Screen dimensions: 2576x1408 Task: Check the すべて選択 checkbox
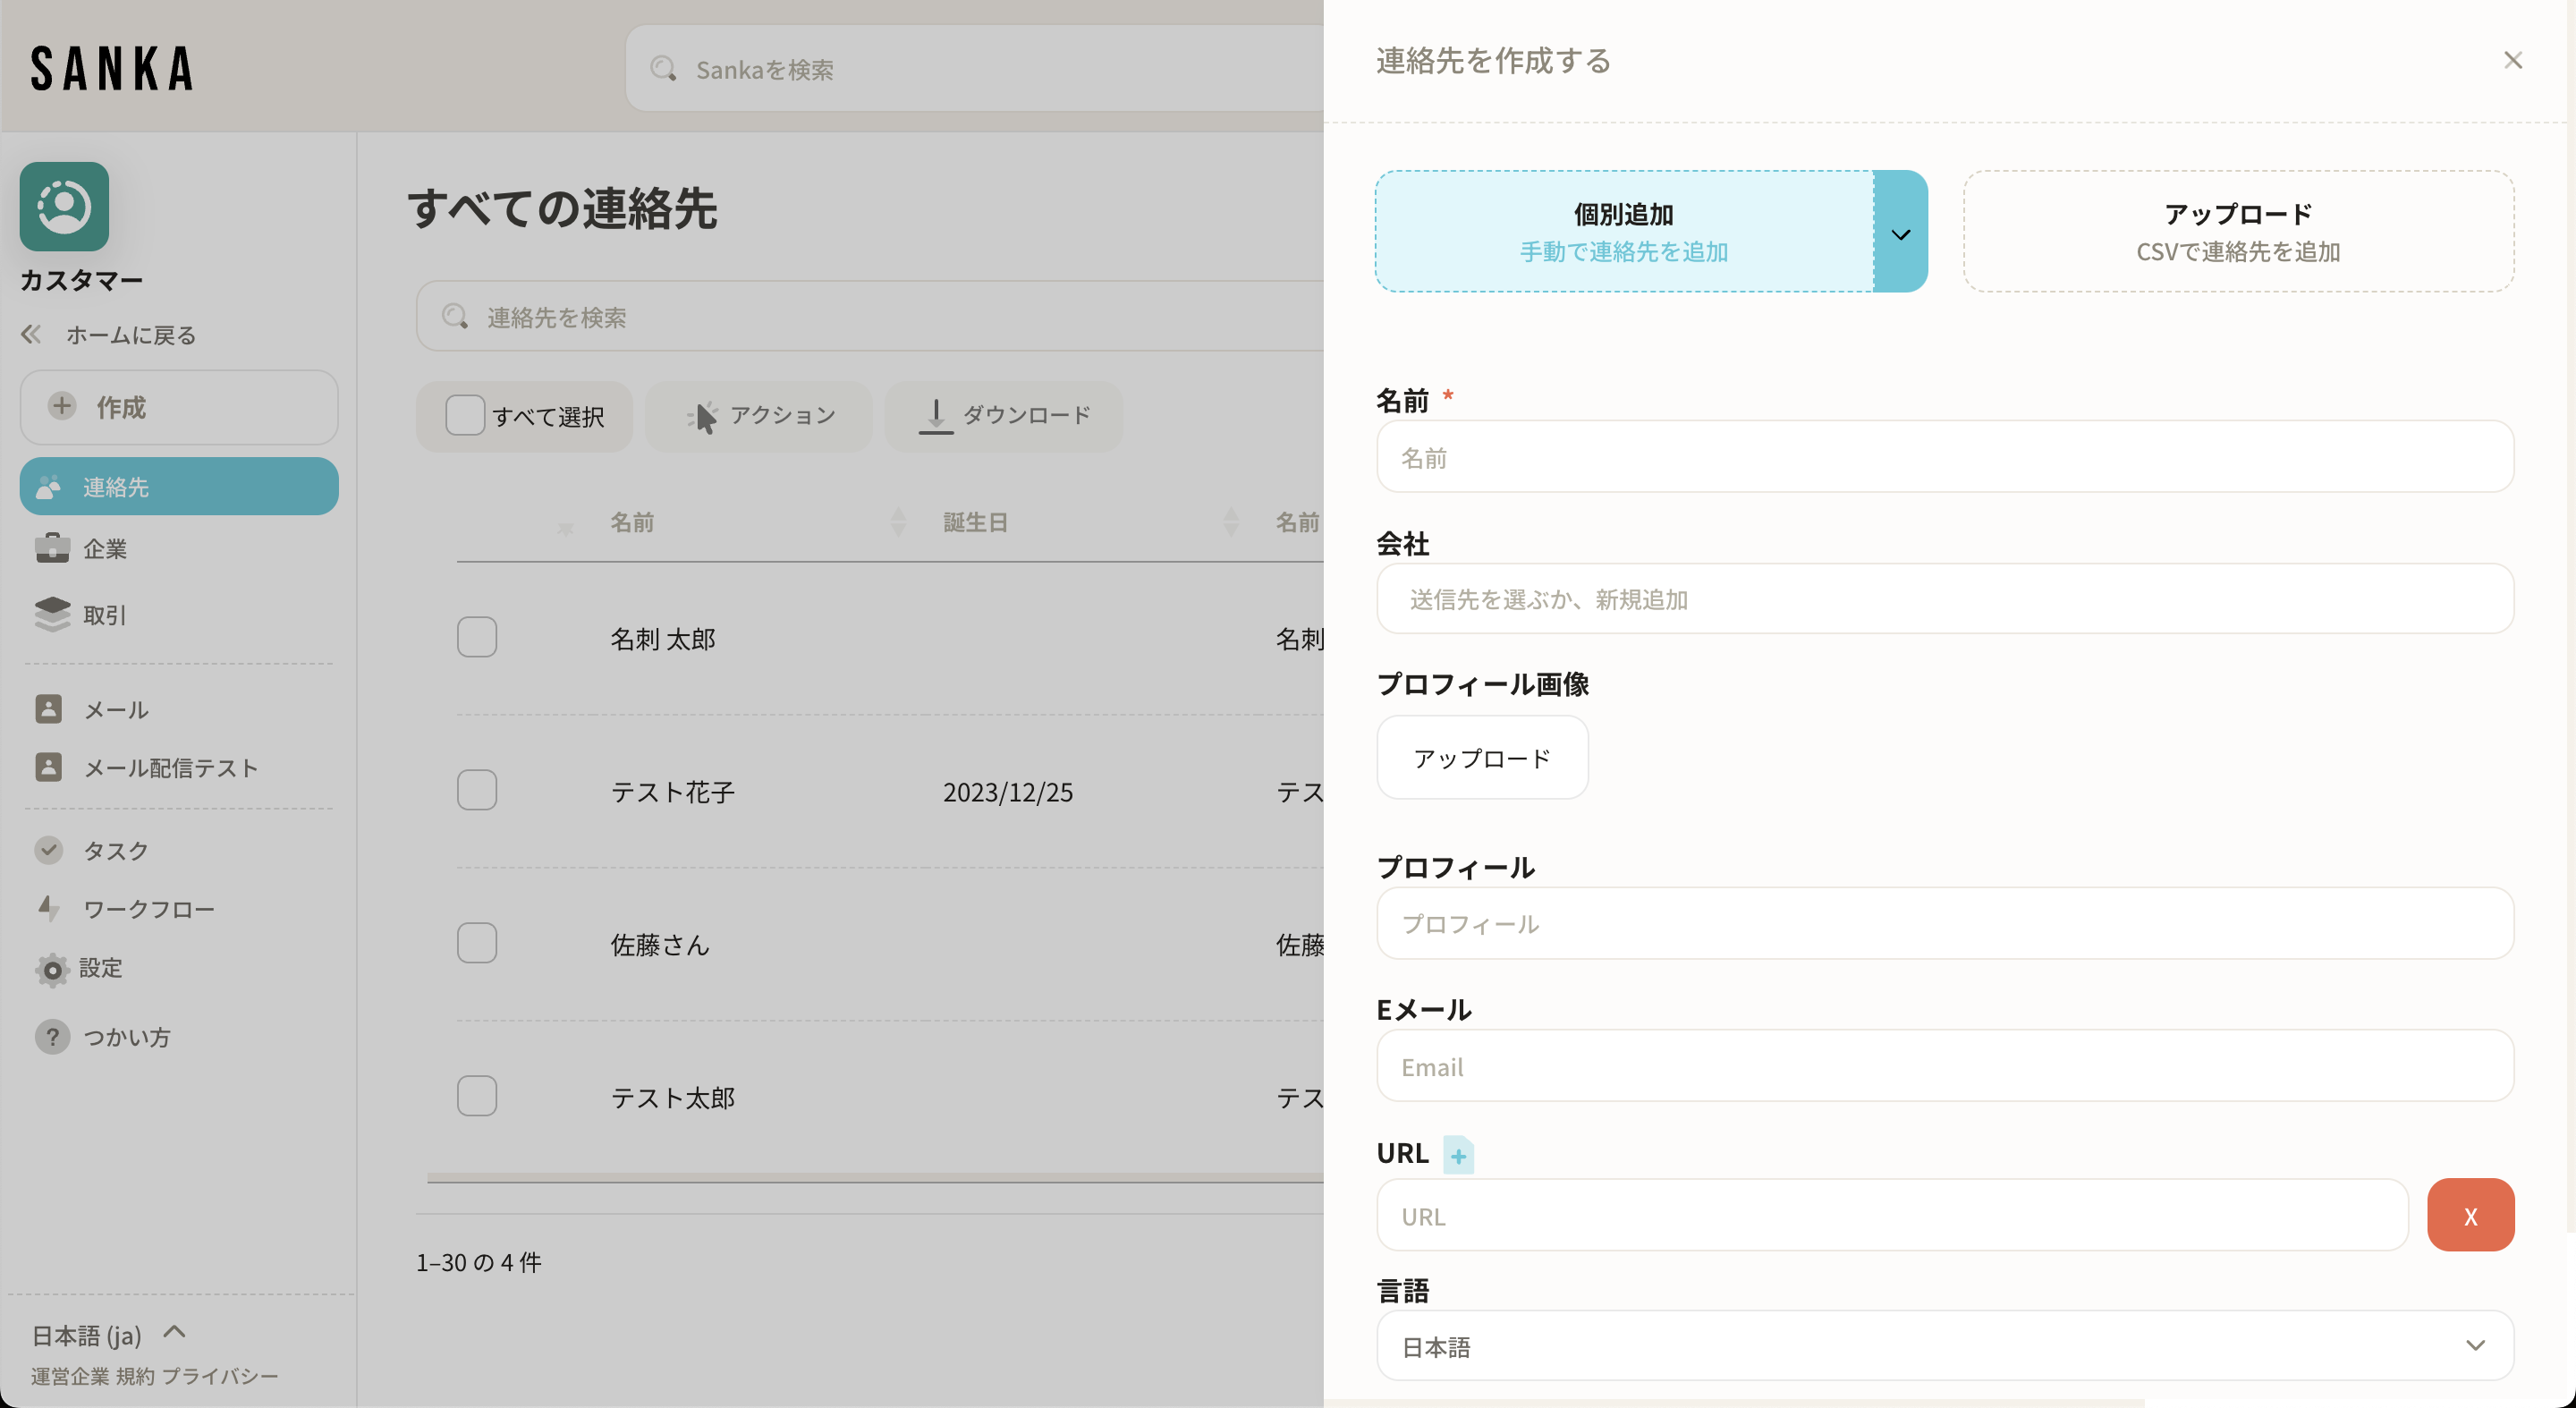pos(464,415)
